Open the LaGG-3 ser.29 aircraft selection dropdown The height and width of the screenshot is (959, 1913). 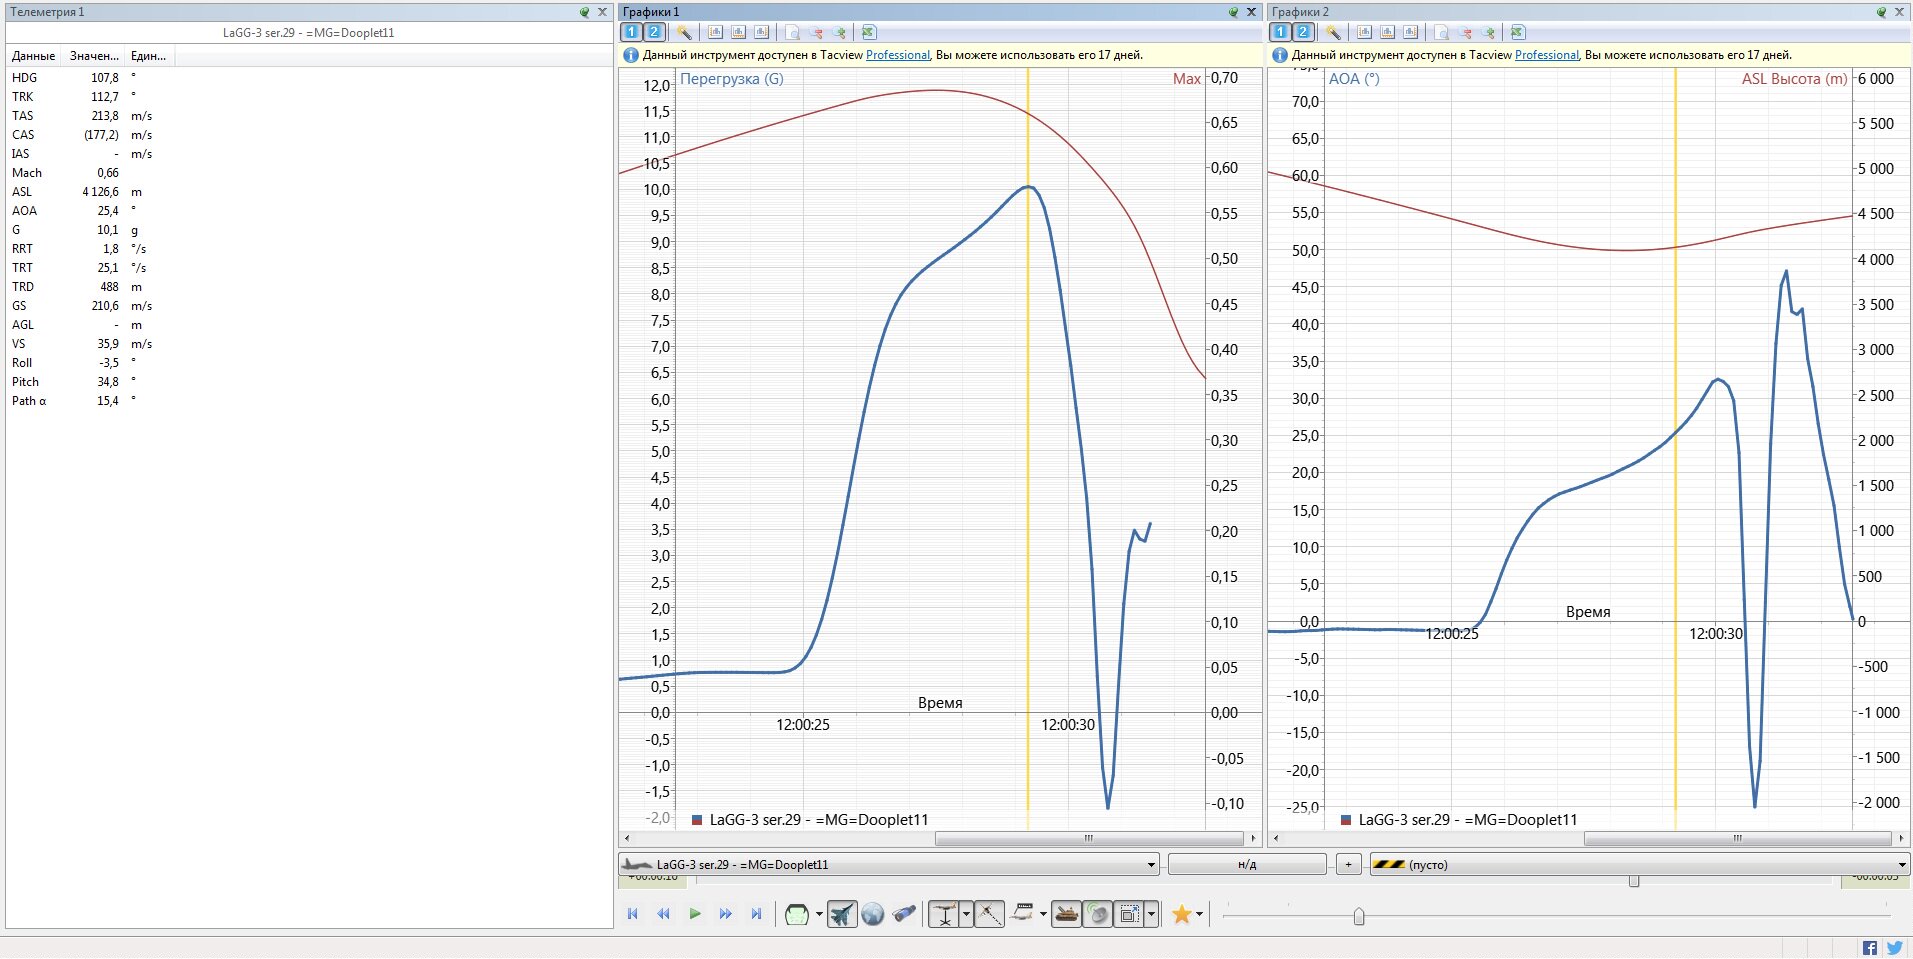click(1150, 865)
